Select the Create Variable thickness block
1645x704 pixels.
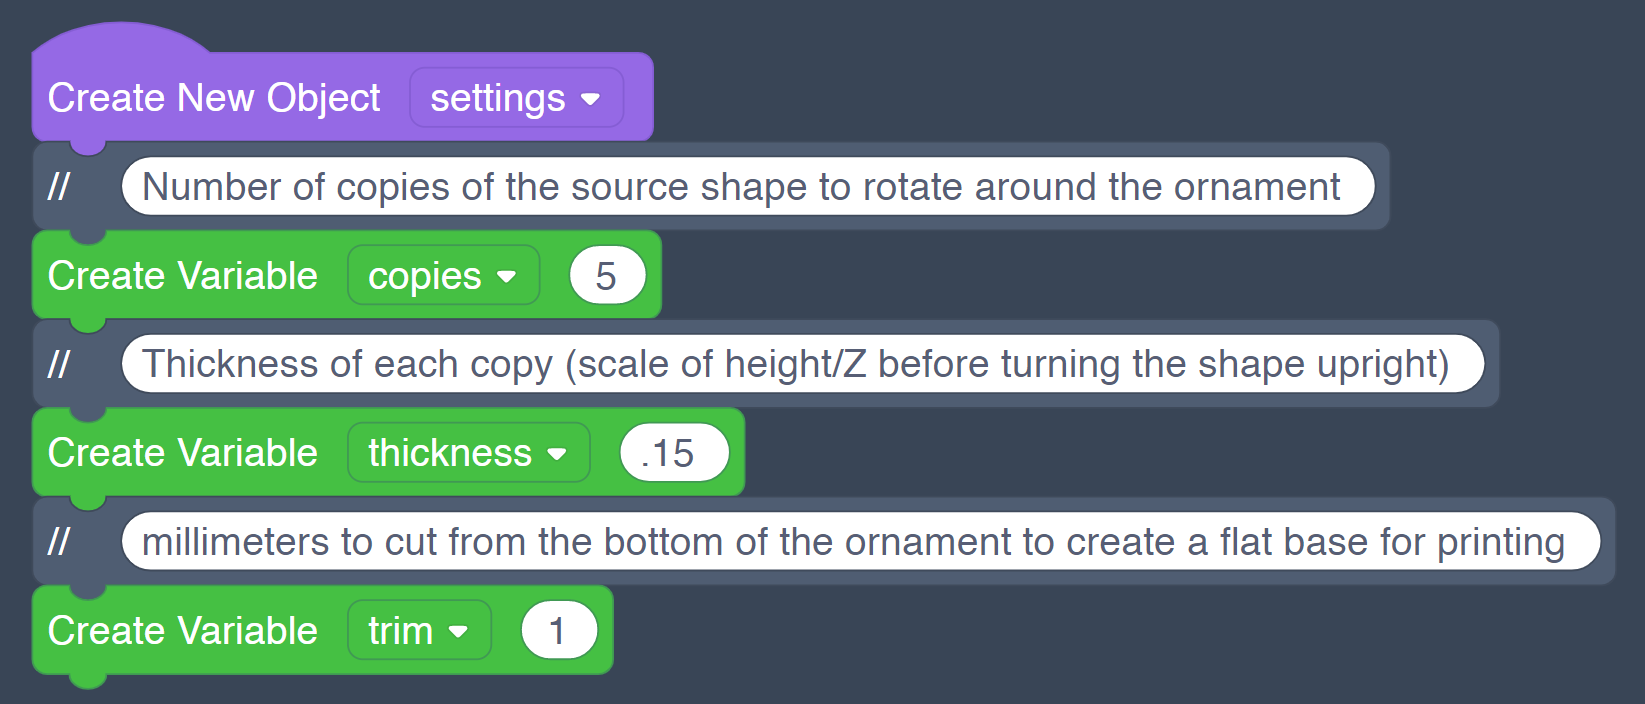click(x=184, y=452)
